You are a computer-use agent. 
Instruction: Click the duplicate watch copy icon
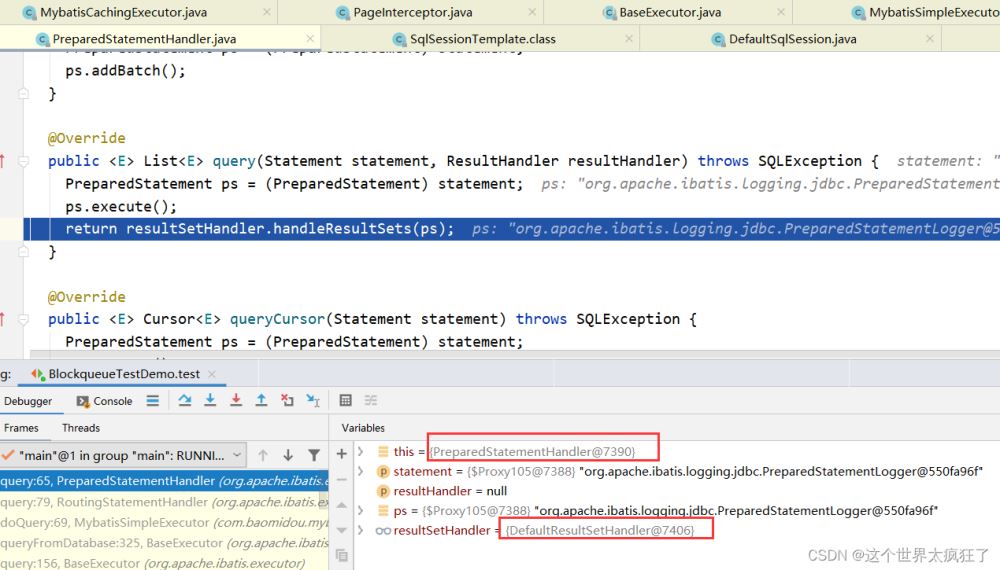(342, 555)
